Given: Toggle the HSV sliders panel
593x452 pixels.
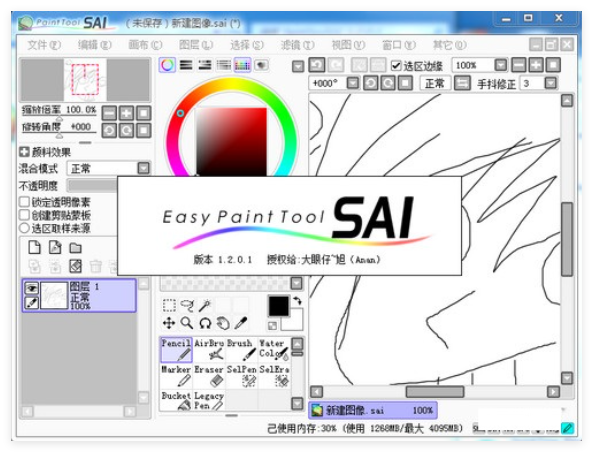Looking at the screenshot, I should [205, 65].
